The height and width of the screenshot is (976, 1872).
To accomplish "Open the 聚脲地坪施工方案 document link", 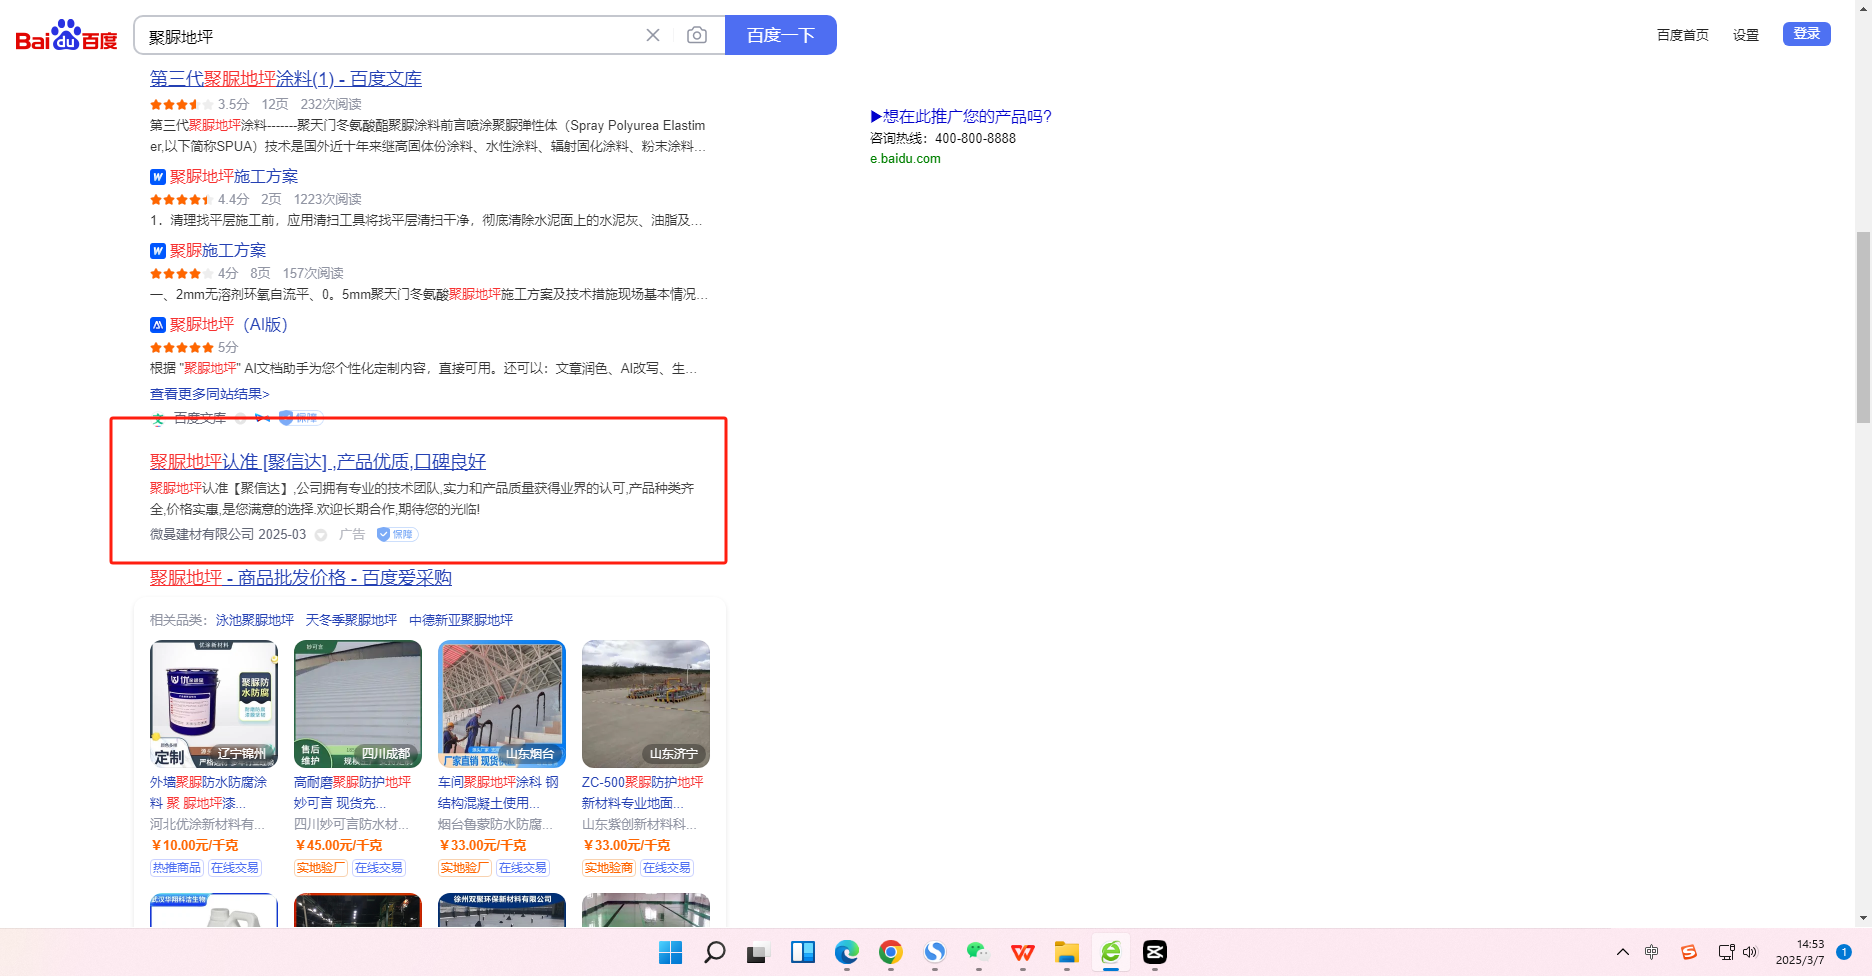I will 234,177.
